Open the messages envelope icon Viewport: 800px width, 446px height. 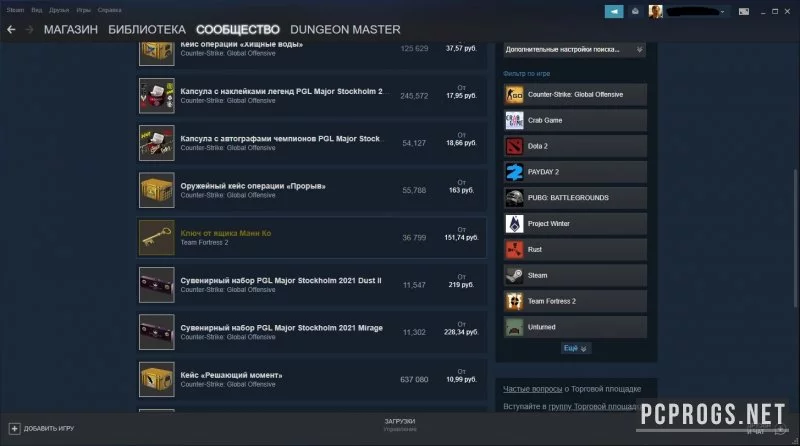click(635, 11)
